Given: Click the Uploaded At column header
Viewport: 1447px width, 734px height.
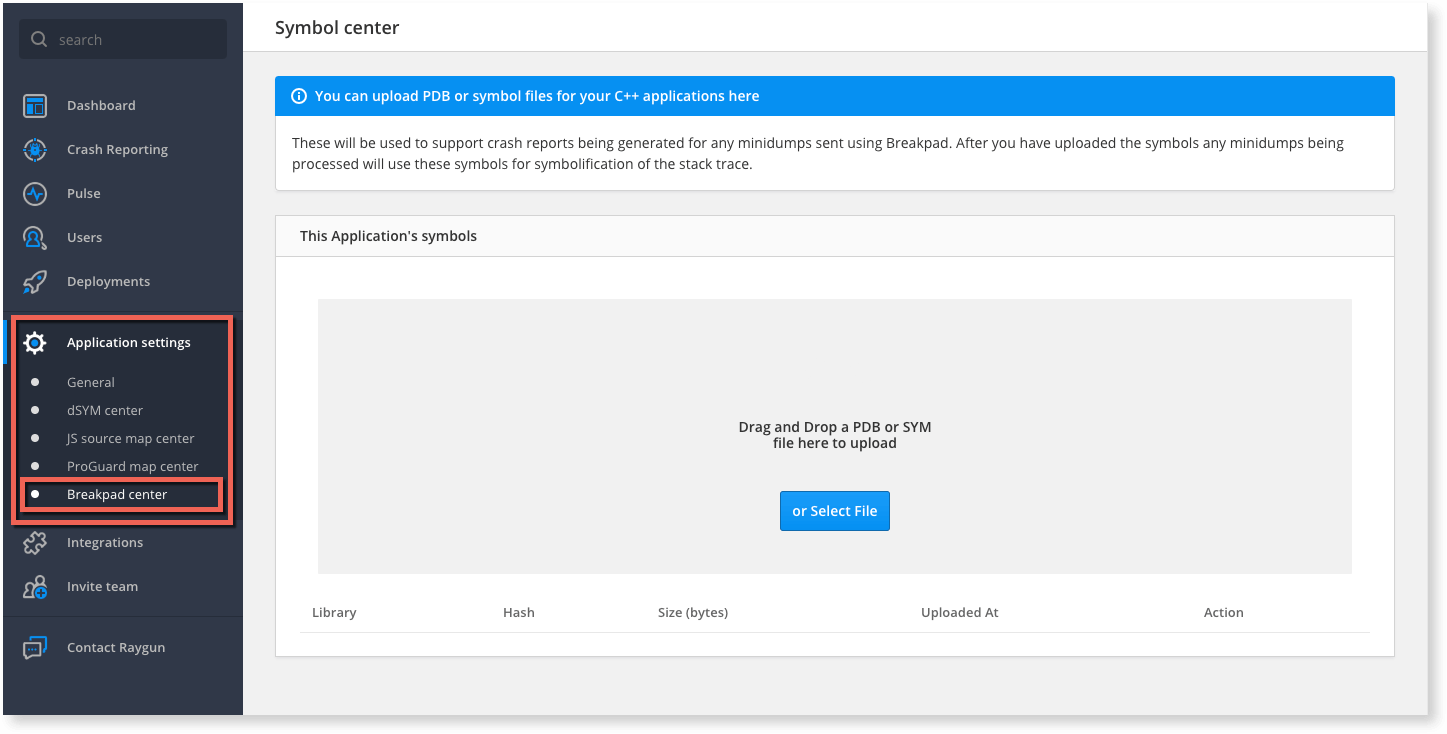Looking at the screenshot, I should click(x=959, y=612).
